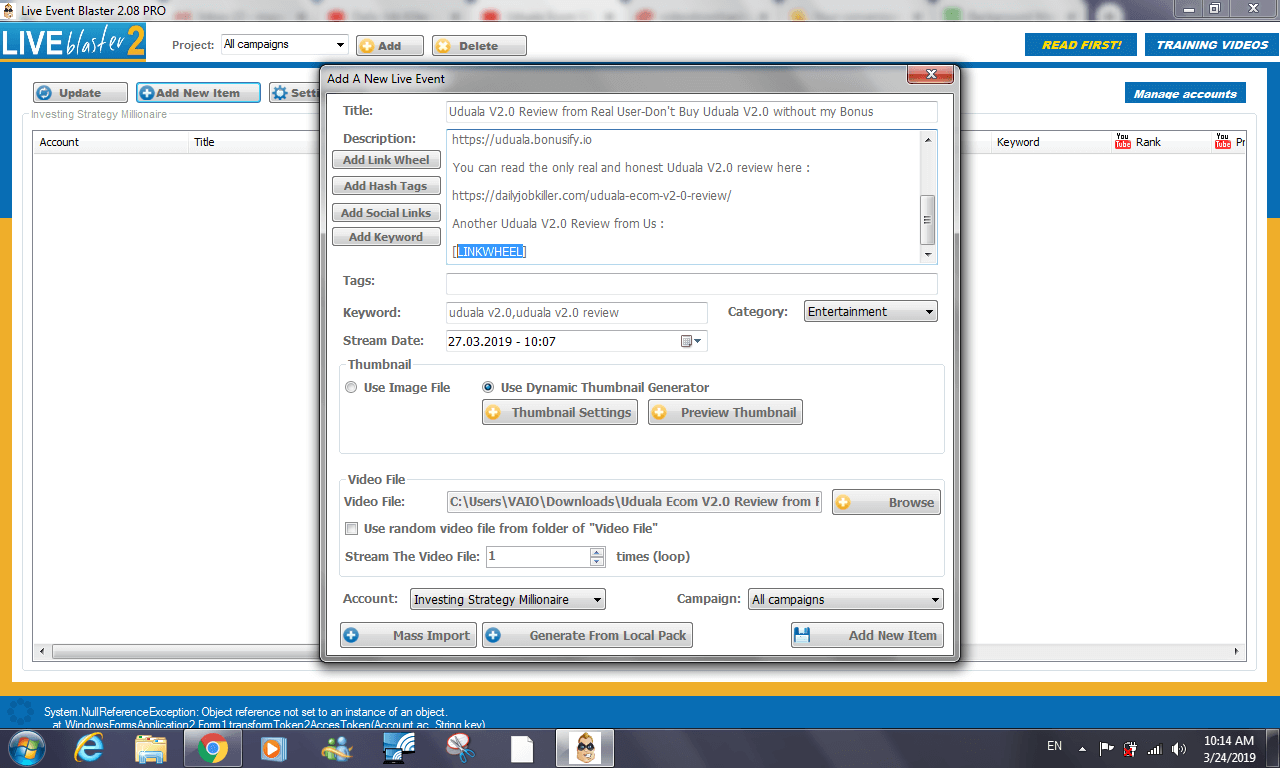Click the description scrollbar down arrow
The image size is (1280, 768).
[x=928, y=255]
